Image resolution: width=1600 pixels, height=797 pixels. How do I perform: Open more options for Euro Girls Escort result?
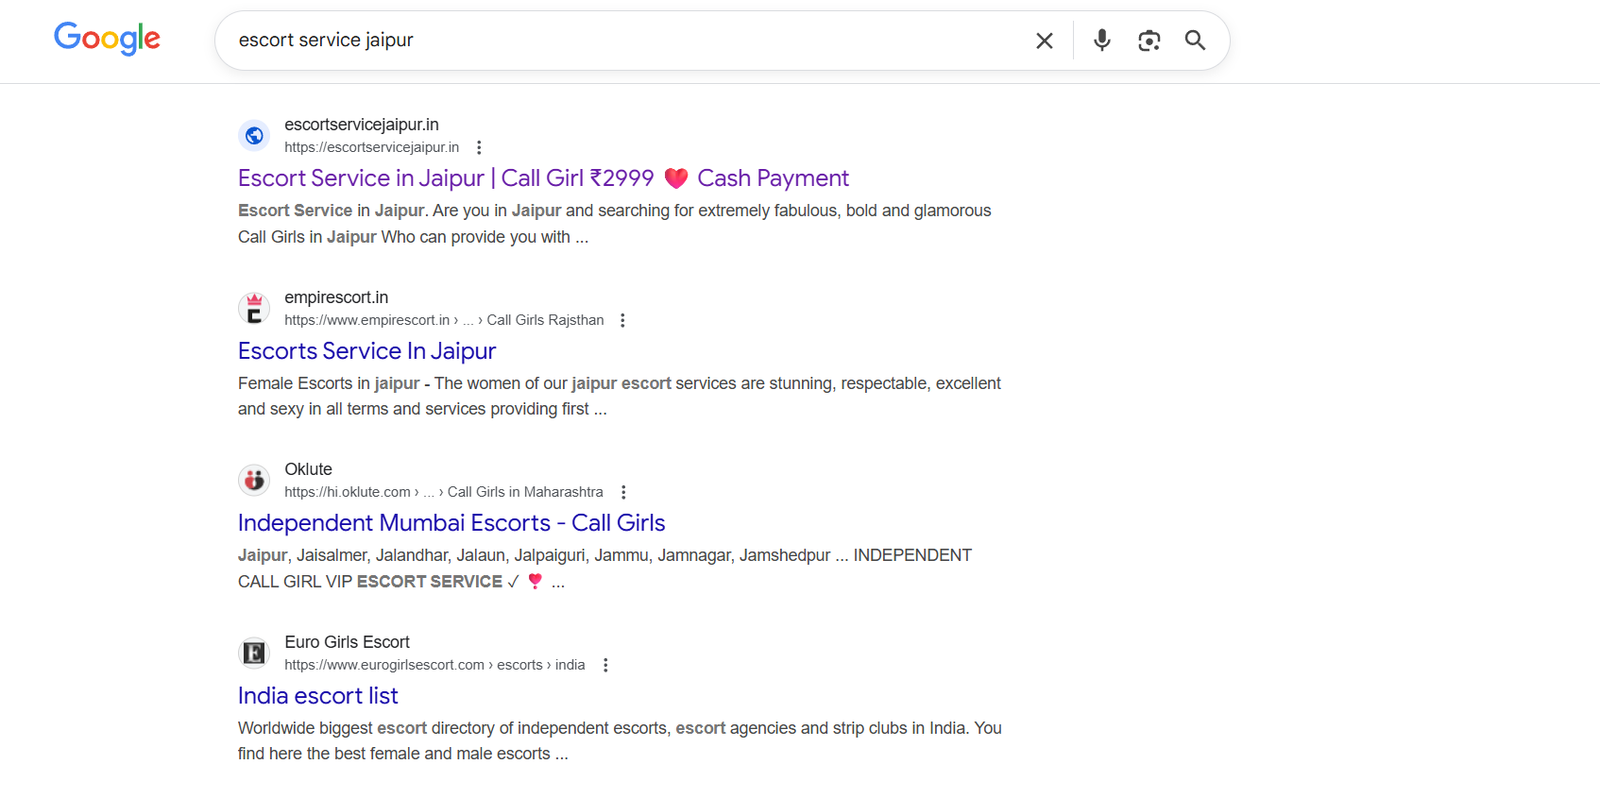605,666
